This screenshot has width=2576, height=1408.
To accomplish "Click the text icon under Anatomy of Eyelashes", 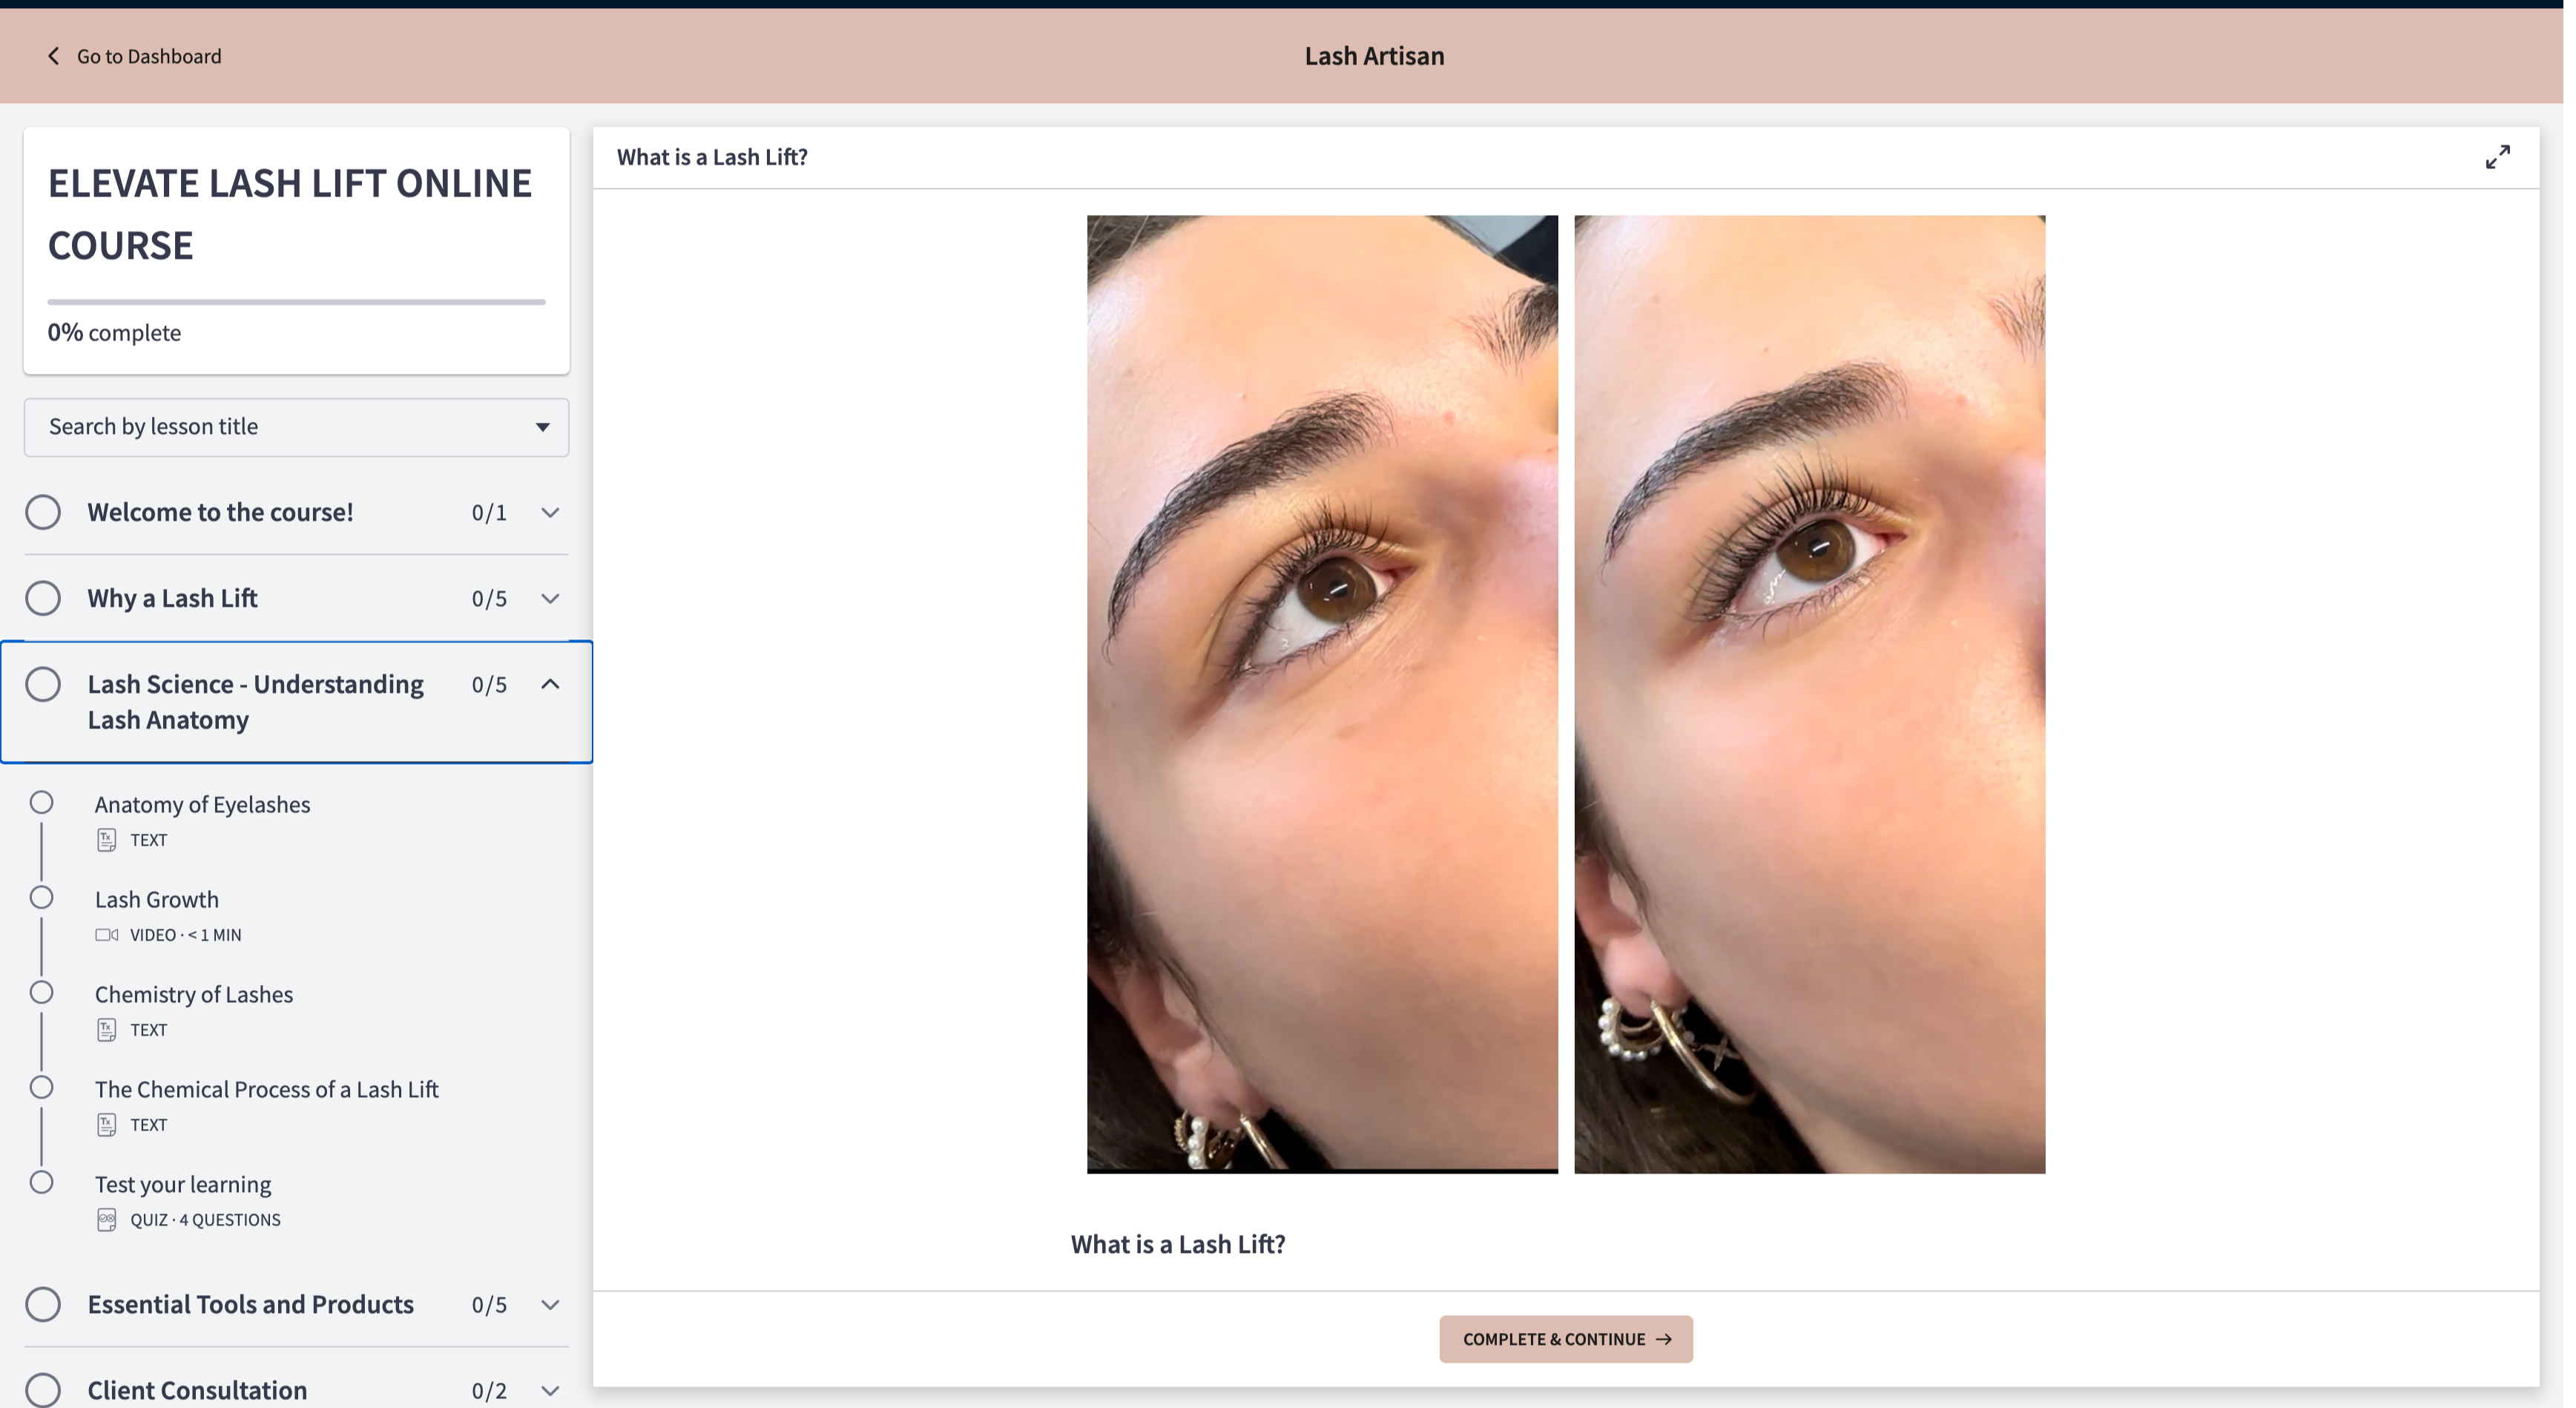I will 107,840.
